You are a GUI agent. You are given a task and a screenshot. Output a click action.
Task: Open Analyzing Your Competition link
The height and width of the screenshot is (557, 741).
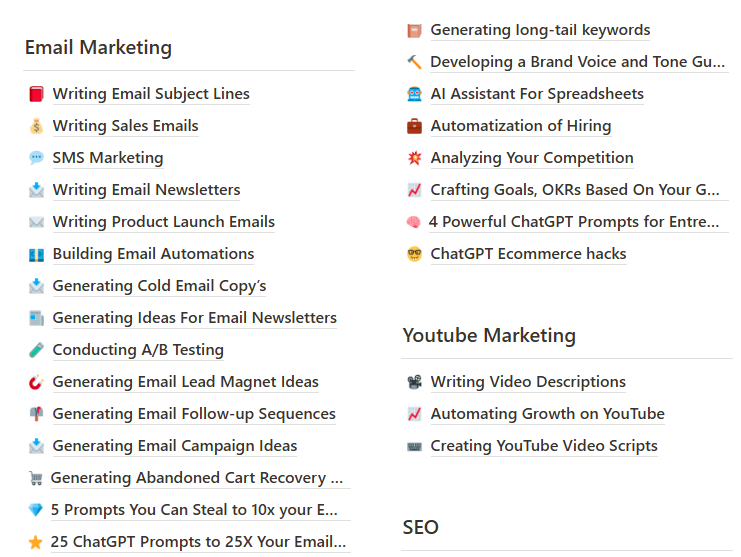[x=532, y=158]
